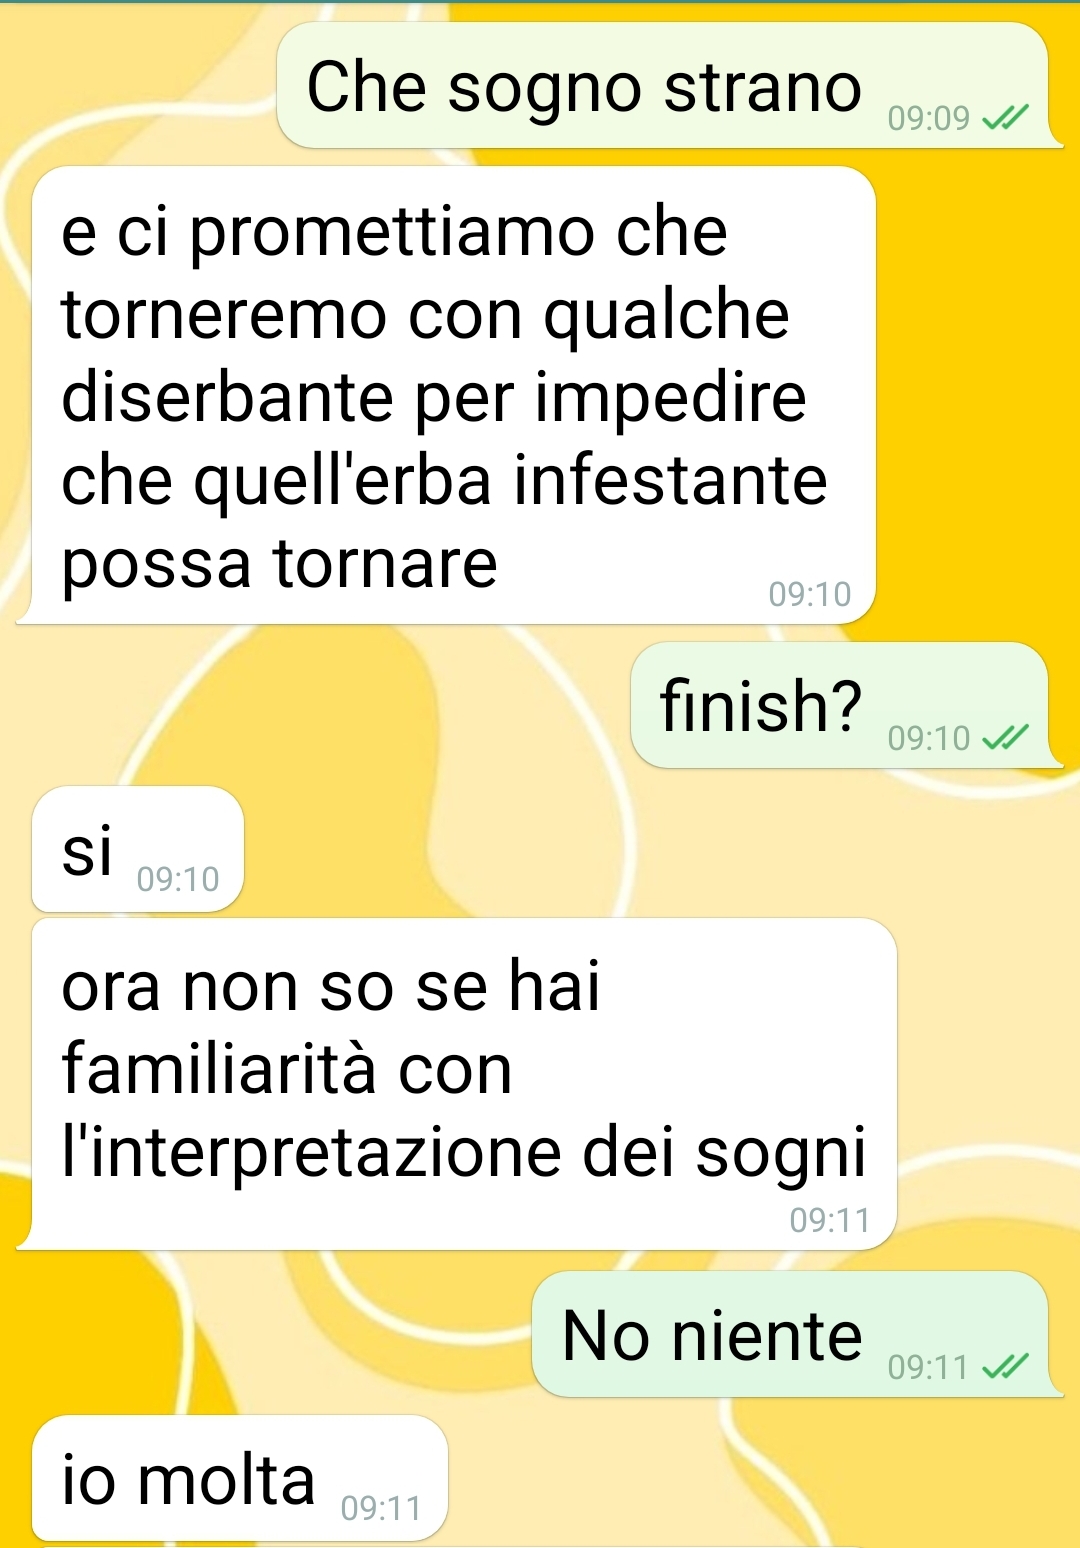This screenshot has width=1080, height=1548.
Task: Tap the 'io molta' received message
Action: (240, 1478)
